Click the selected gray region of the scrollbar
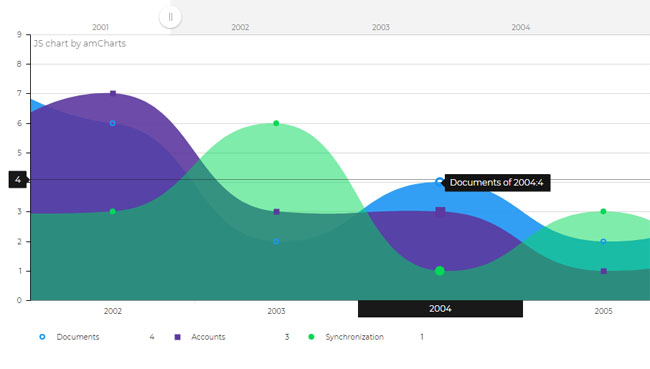 pos(410,17)
